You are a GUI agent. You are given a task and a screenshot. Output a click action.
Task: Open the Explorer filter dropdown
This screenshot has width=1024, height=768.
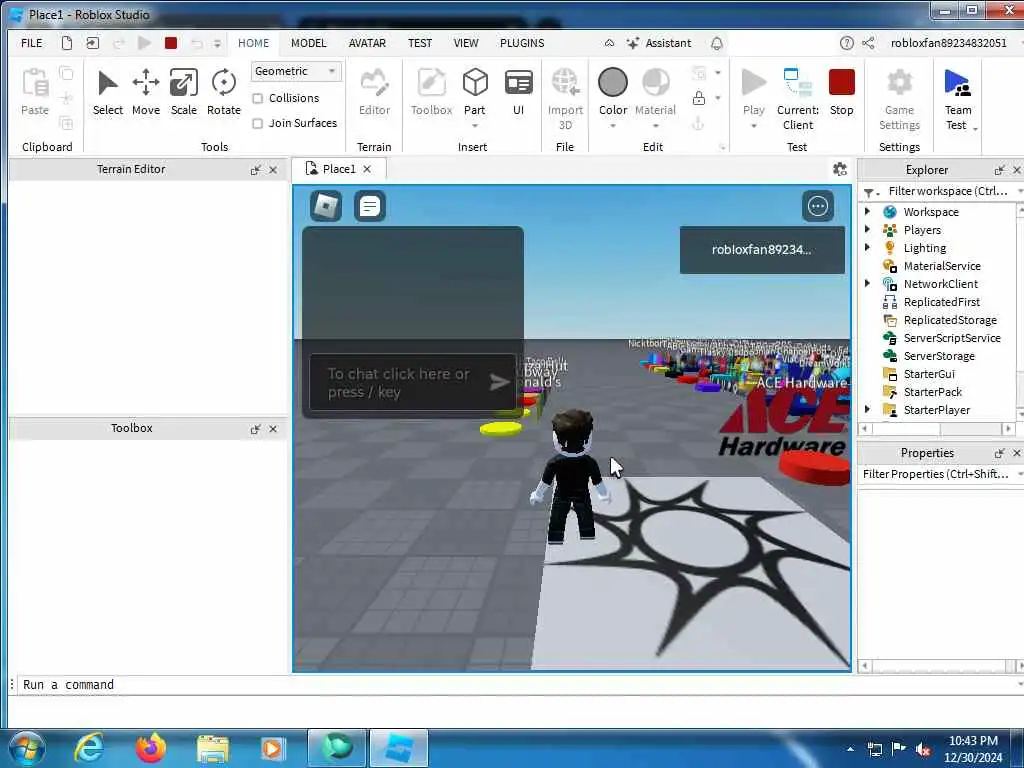pos(871,192)
